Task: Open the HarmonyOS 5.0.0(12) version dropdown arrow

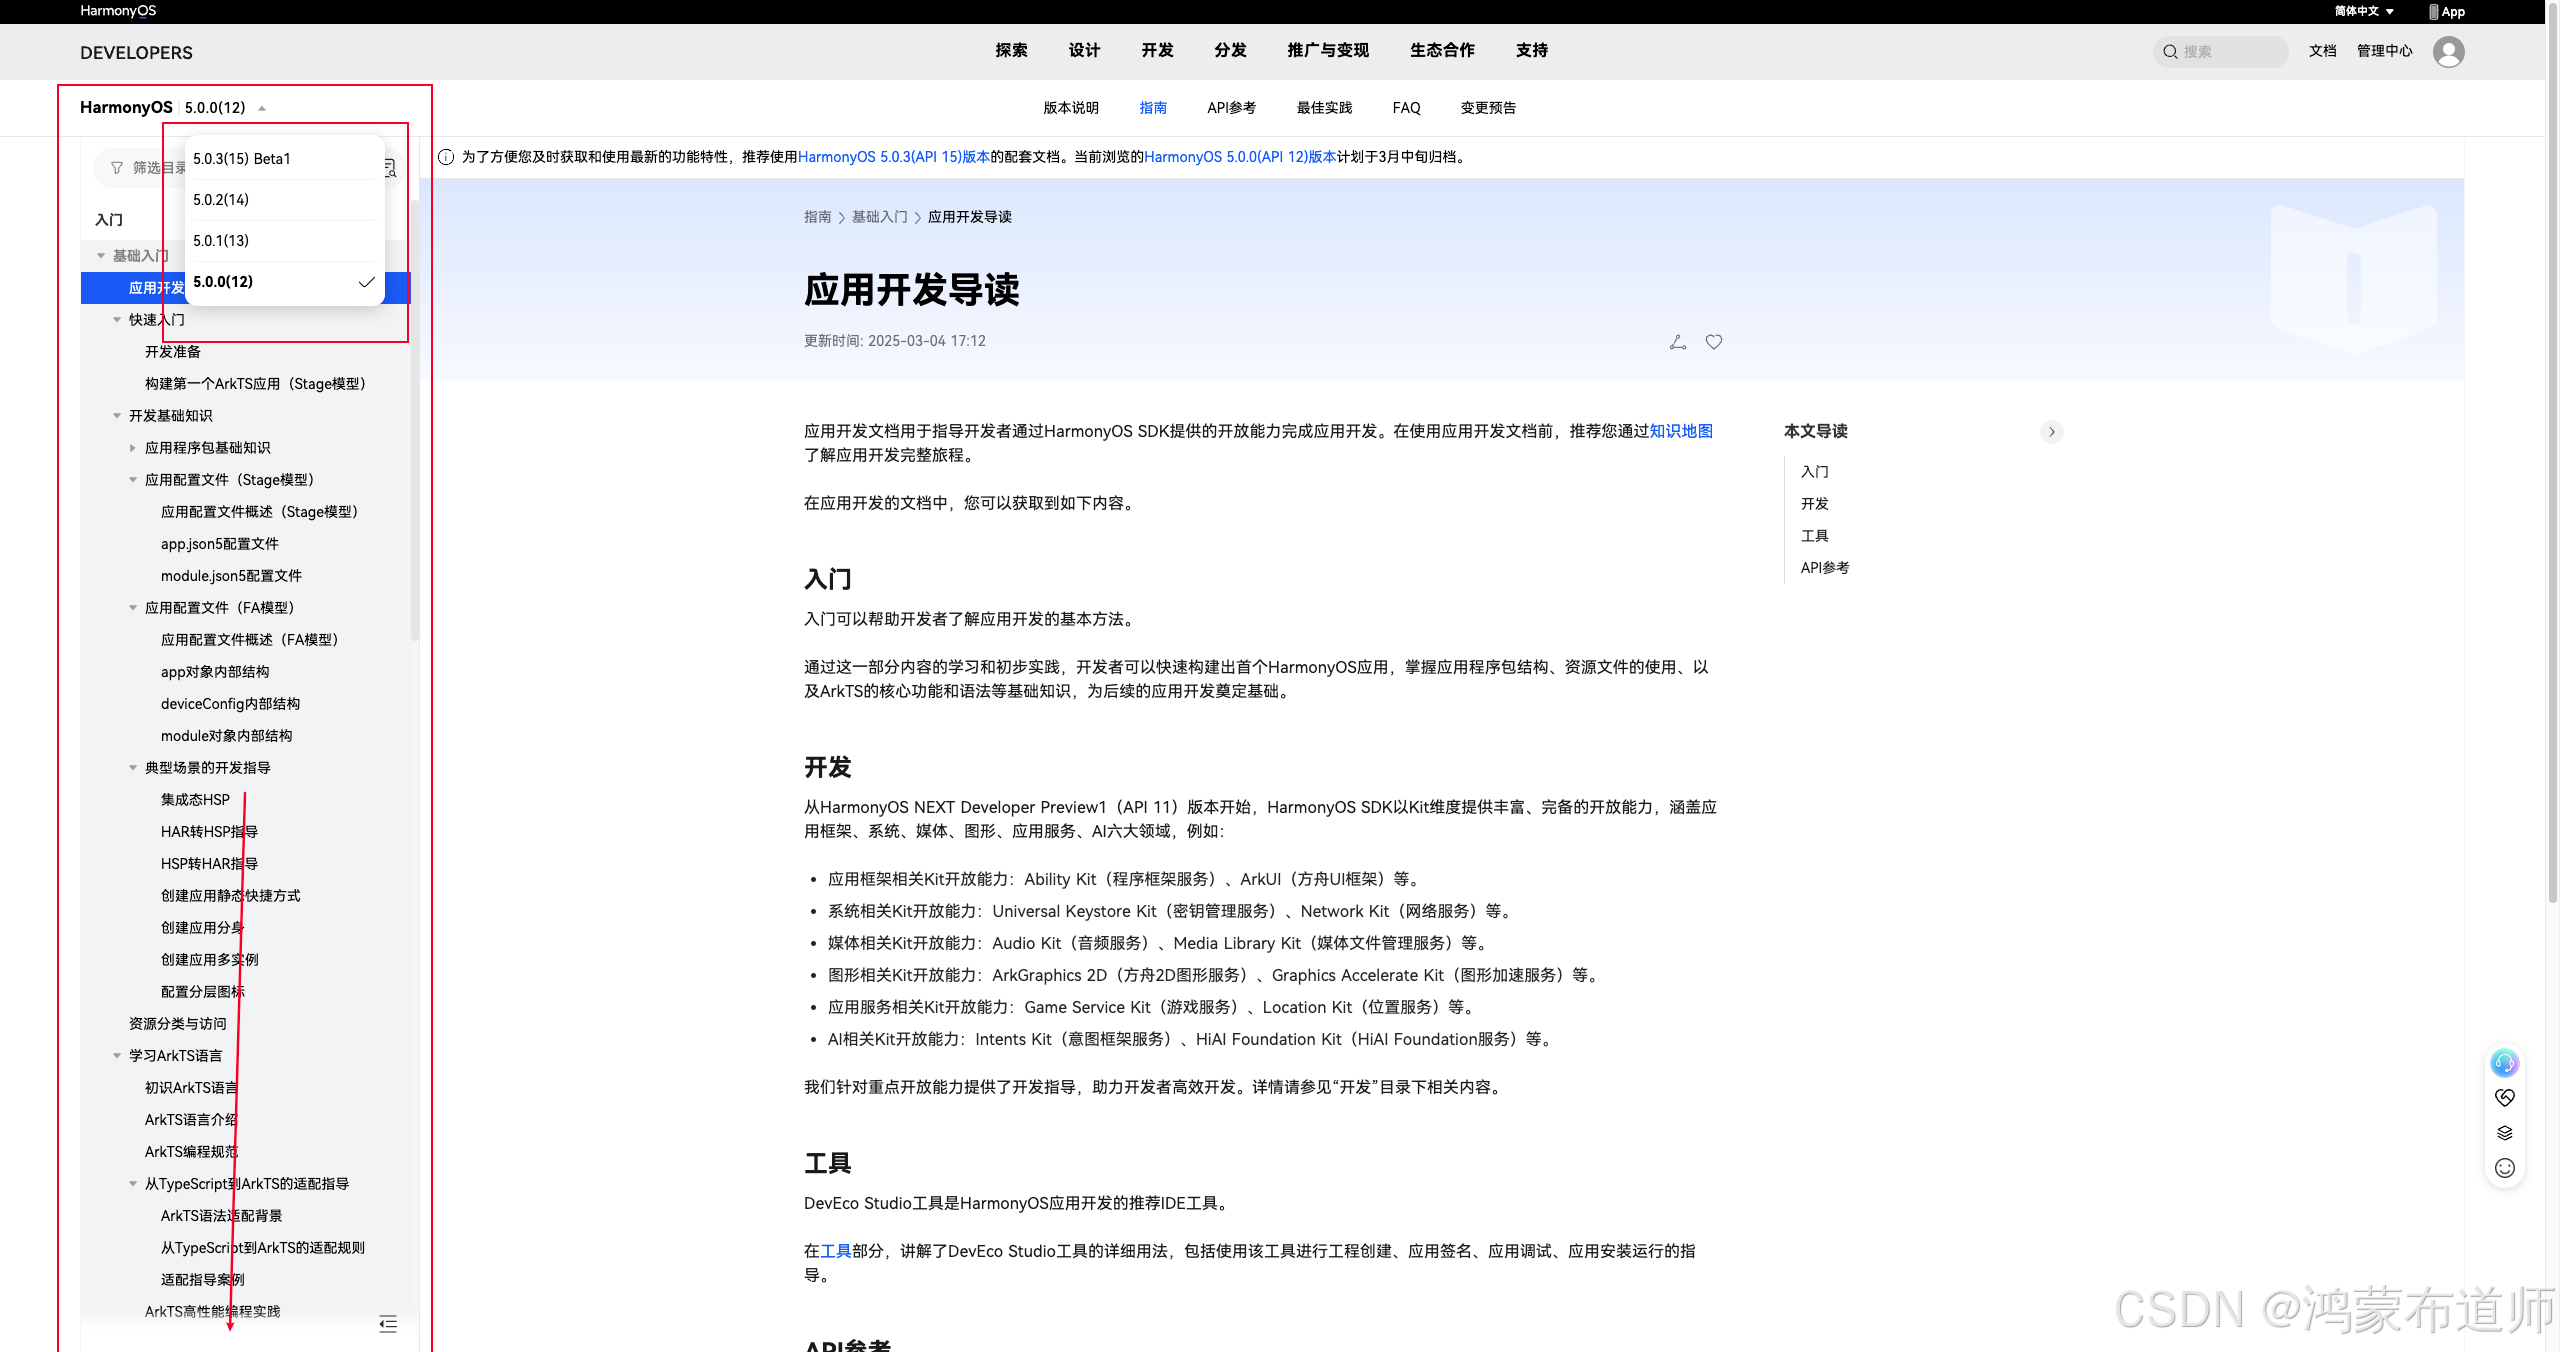Action: (262, 108)
